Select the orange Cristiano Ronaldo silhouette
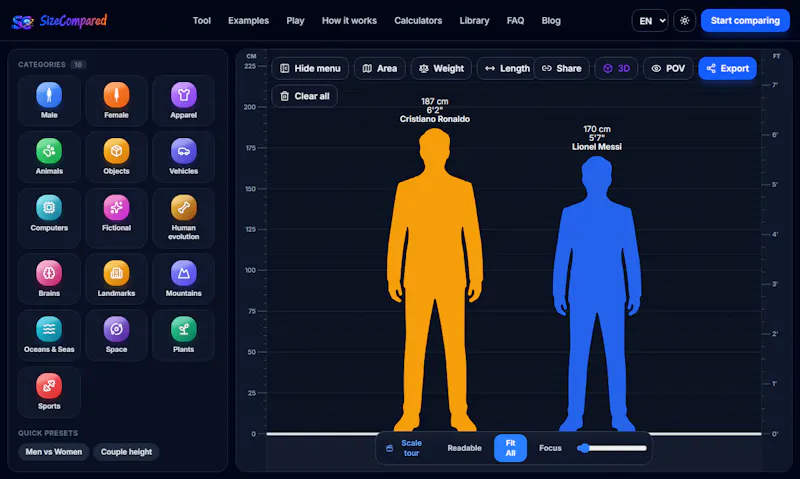Viewport: 800px width, 479px height. [x=435, y=280]
